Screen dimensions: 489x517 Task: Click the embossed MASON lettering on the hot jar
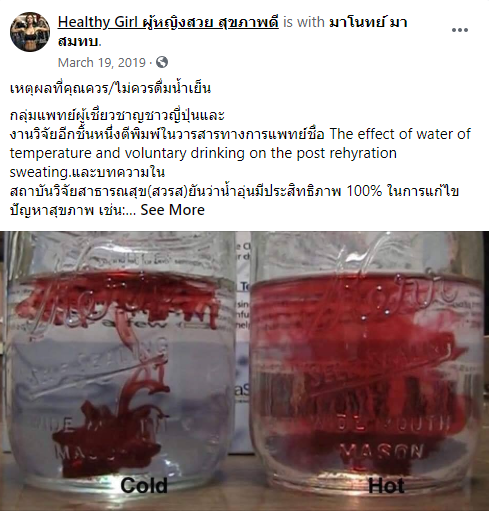pyautogui.click(x=381, y=452)
